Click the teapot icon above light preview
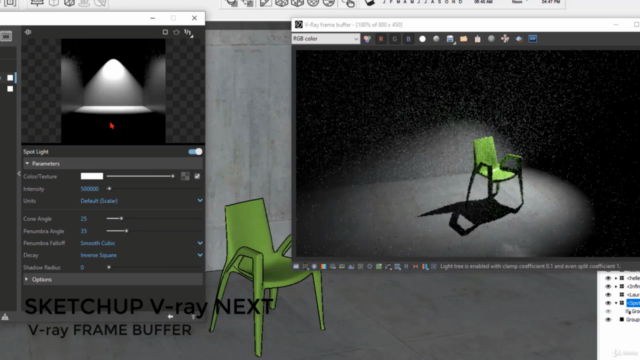640x360 pixels. pyautogui.click(x=176, y=32)
